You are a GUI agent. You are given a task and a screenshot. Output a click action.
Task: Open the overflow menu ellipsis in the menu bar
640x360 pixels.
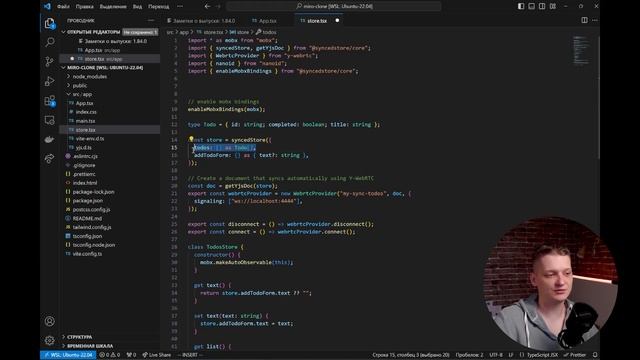pos(180,7)
